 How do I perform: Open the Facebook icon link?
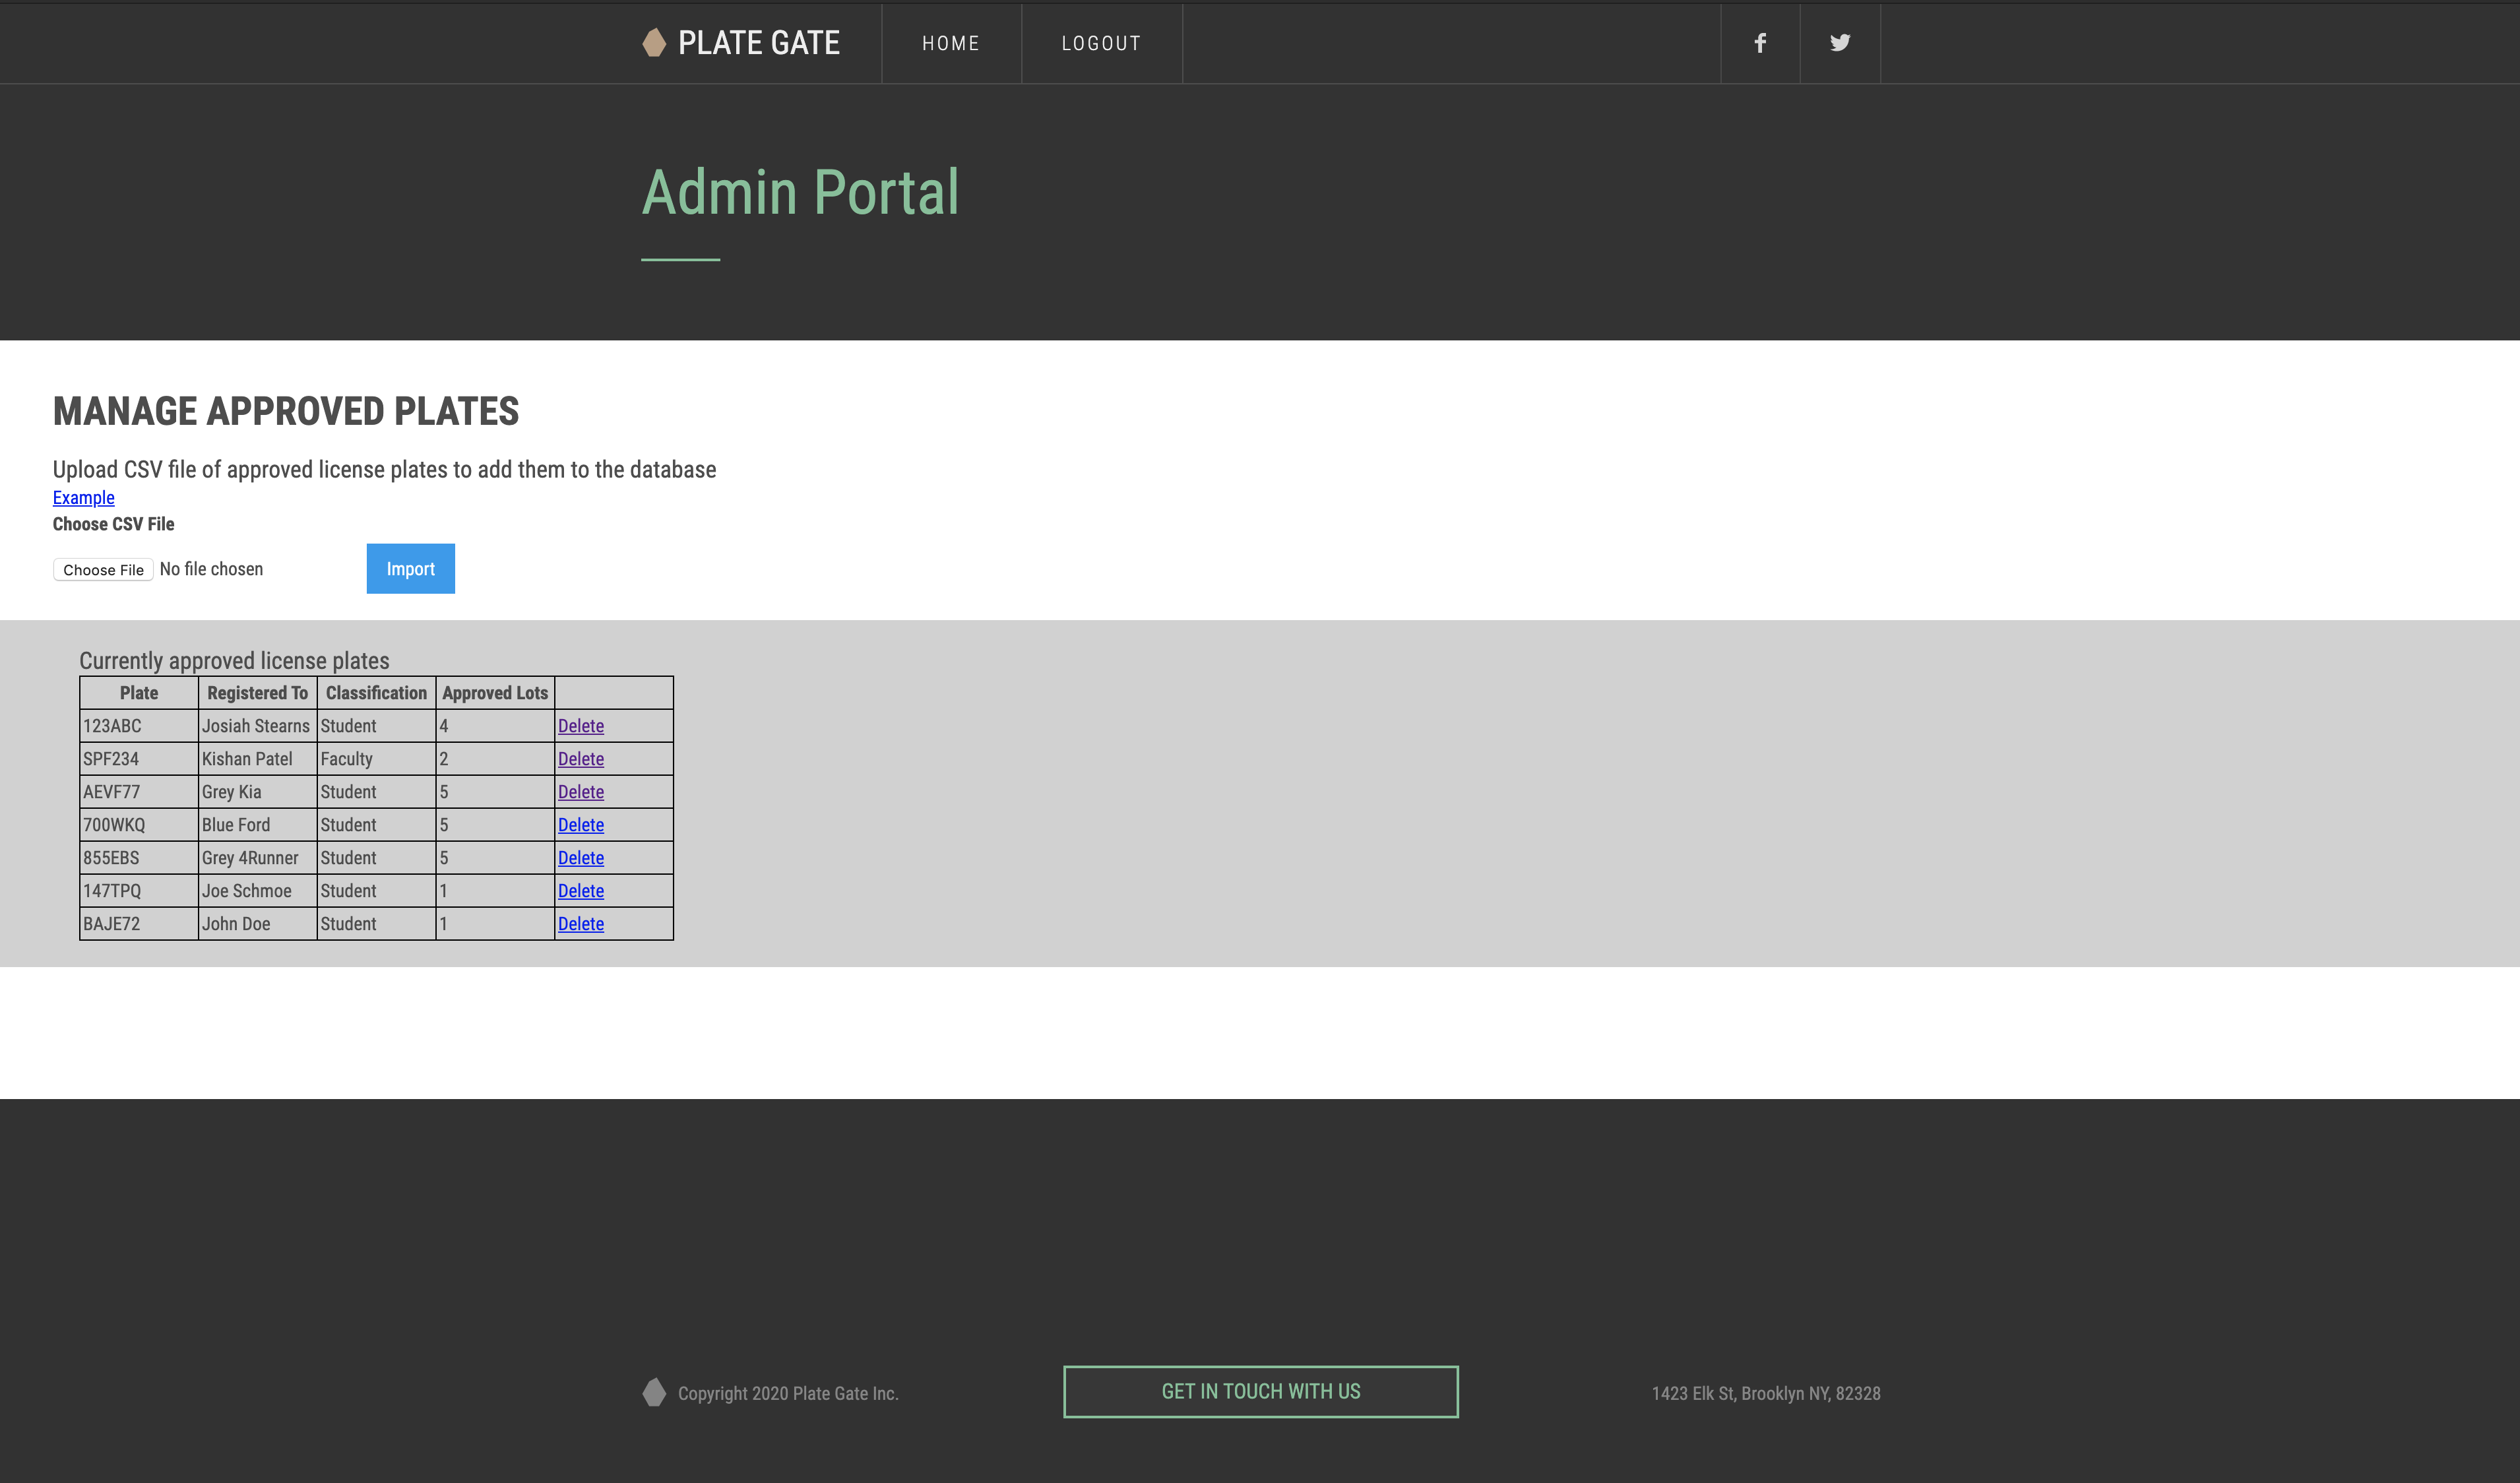click(1760, 43)
